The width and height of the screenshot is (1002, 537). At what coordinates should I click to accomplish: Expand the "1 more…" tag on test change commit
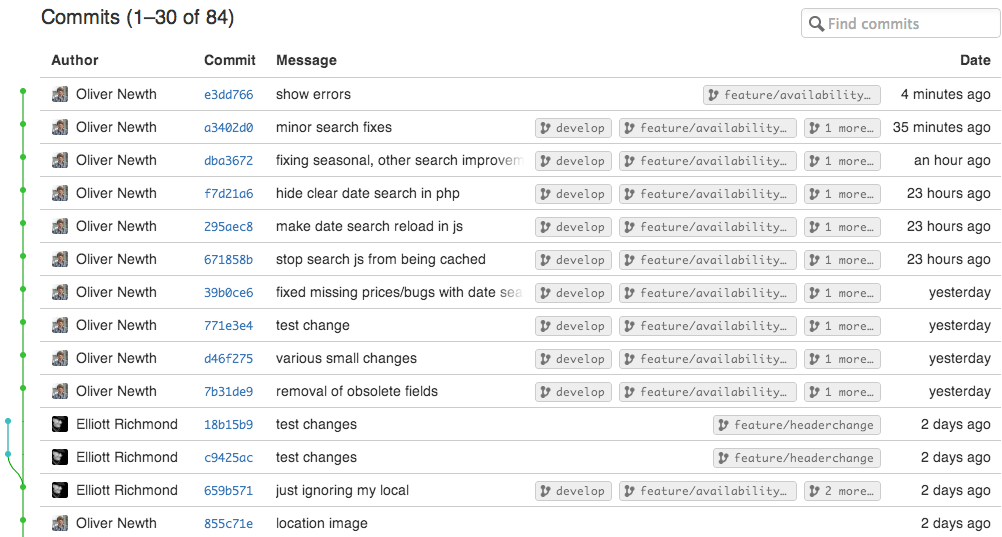click(842, 326)
